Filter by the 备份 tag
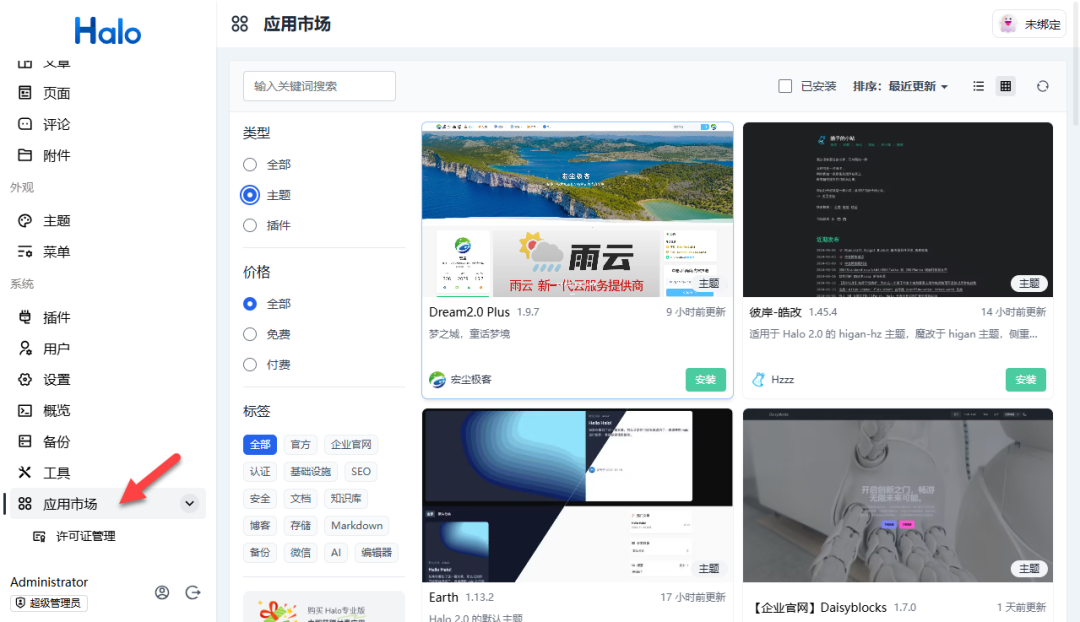Viewport: 1080px width, 622px height. coord(260,552)
